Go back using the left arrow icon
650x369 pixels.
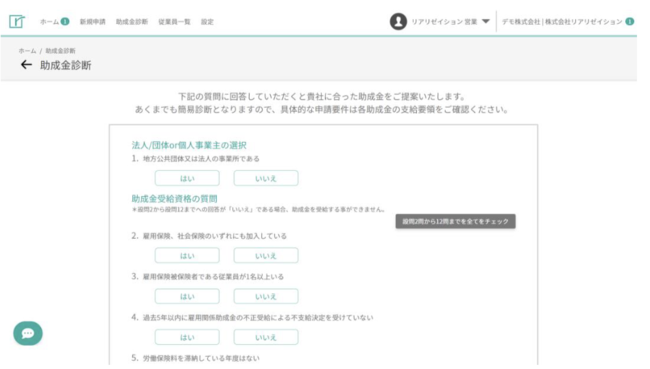(26, 65)
